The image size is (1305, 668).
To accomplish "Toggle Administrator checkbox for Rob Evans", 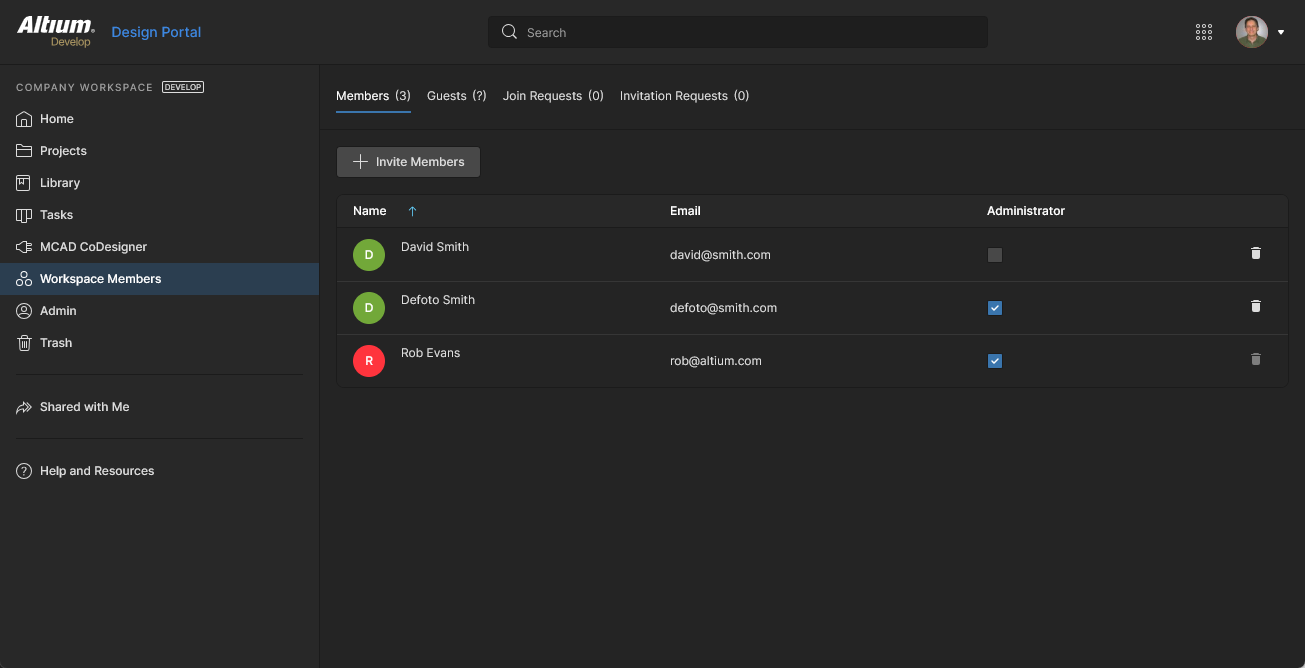I will (x=994, y=361).
